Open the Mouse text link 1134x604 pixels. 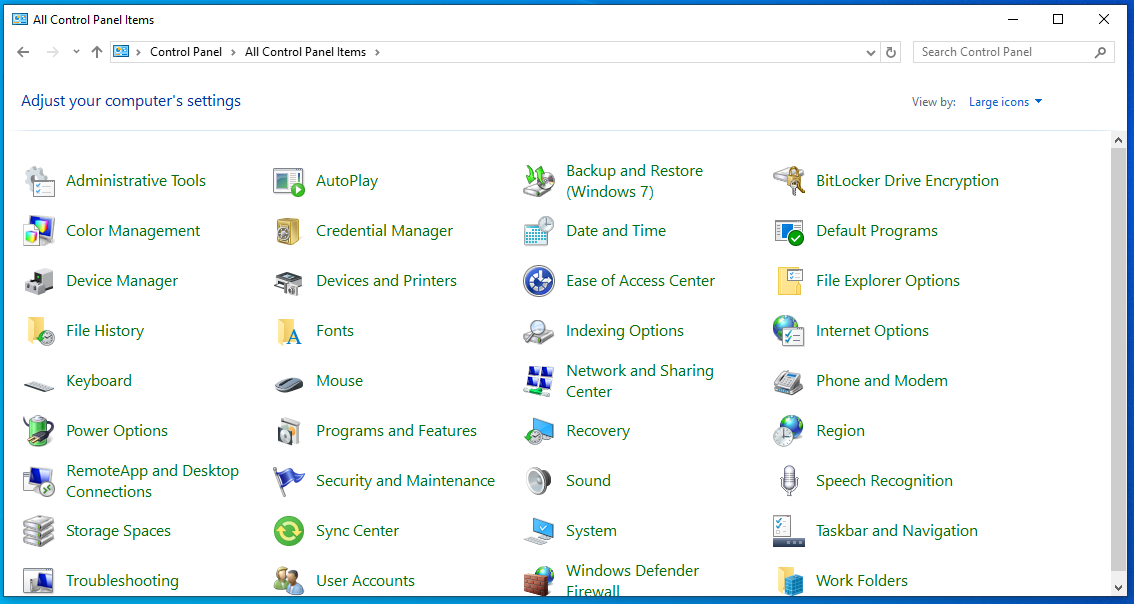[339, 380]
